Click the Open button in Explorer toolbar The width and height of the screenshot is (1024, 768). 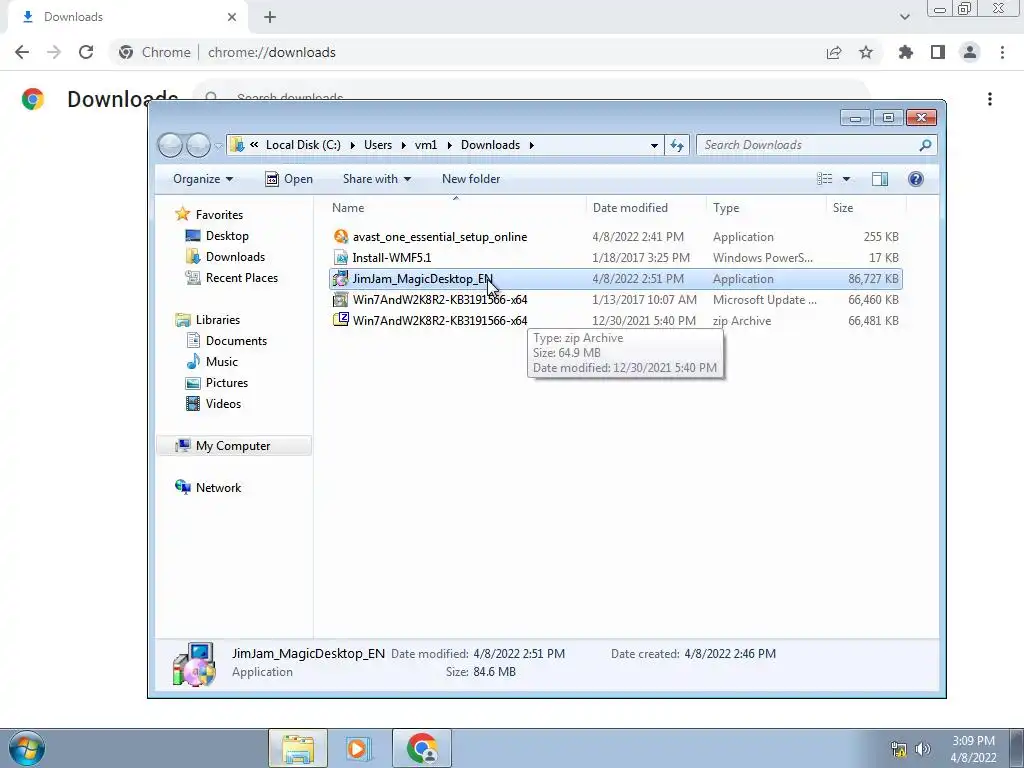pyautogui.click(x=289, y=179)
